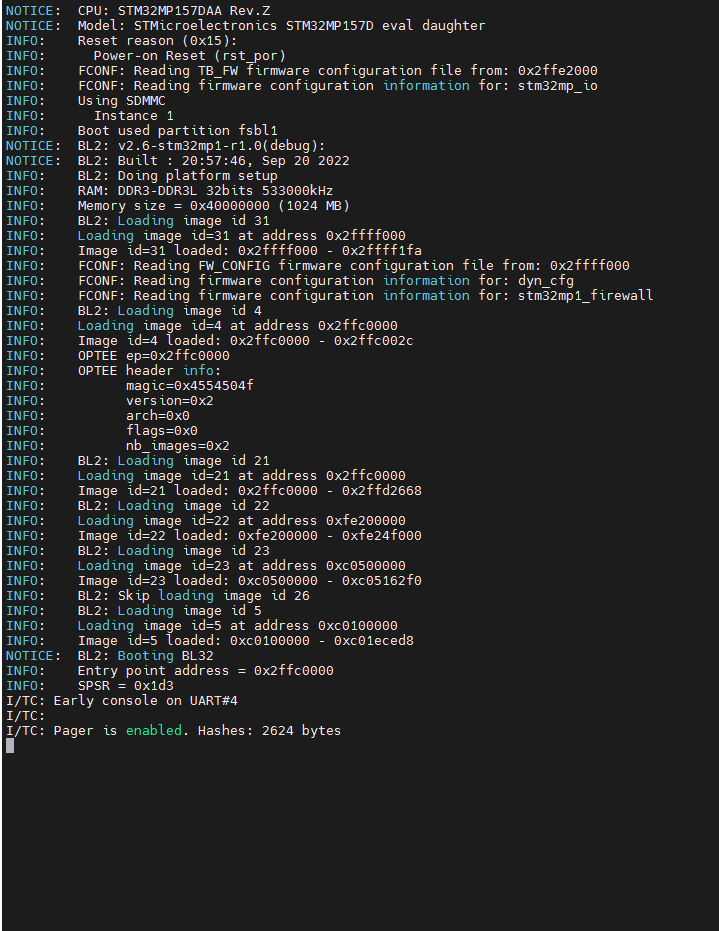719x931 pixels.
Task: Click the 'magic=0x4554504f' header value
Action: point(189,386)
